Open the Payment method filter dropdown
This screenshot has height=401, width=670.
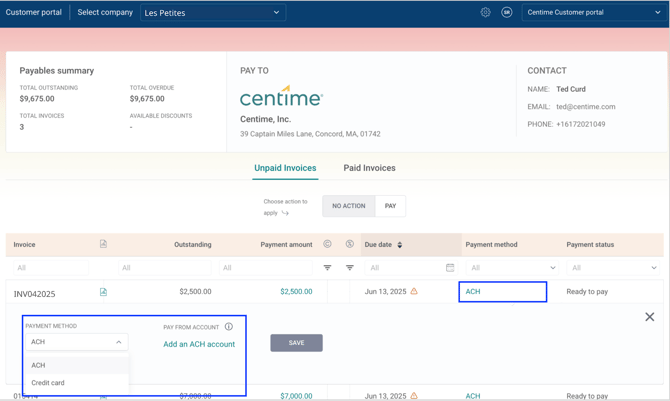coord(512,268)
